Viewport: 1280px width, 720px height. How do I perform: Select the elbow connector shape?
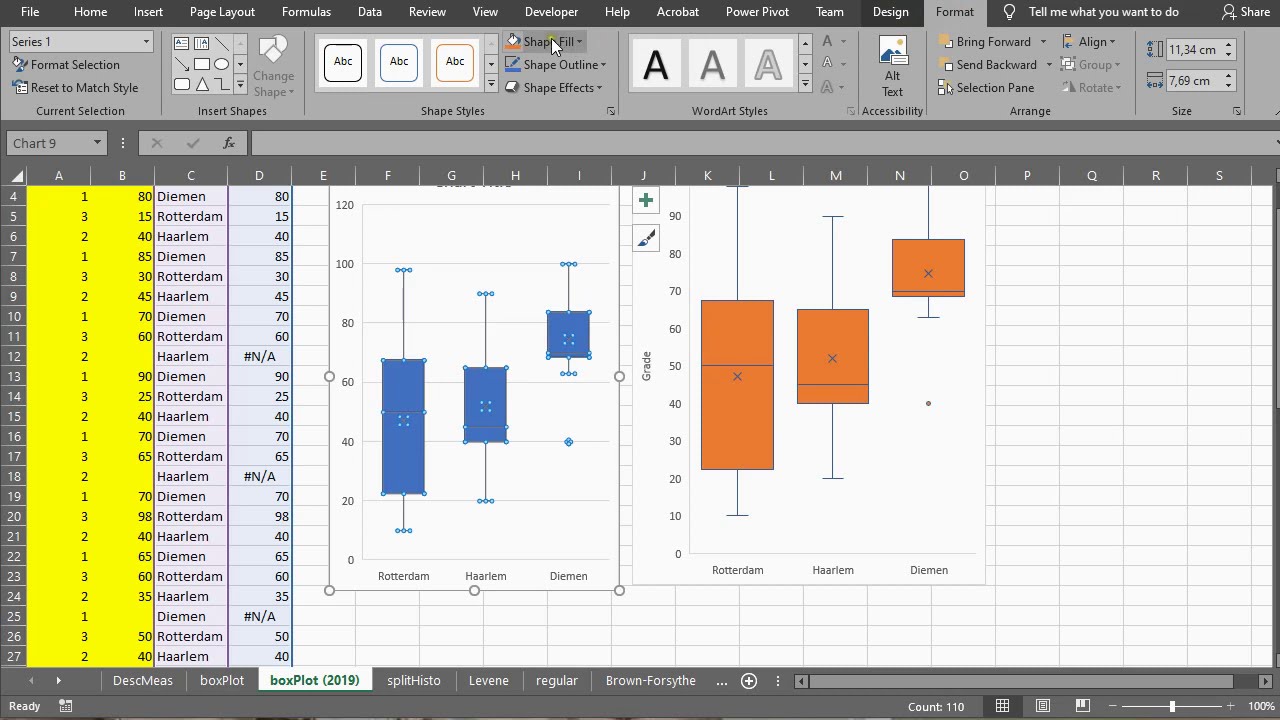tap(221, 84)
